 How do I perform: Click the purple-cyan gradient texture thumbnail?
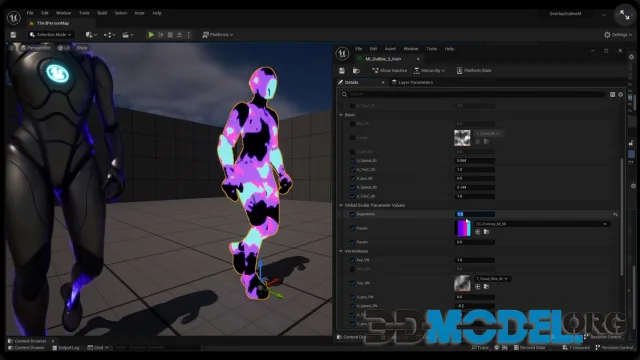tap(462, 228)
